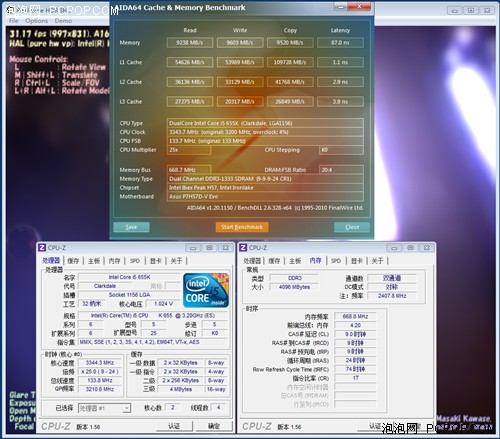Click L3 Cache Read value 27275 MB/s
This screenshot has width=500, height=439.
[x=190, y=102]
